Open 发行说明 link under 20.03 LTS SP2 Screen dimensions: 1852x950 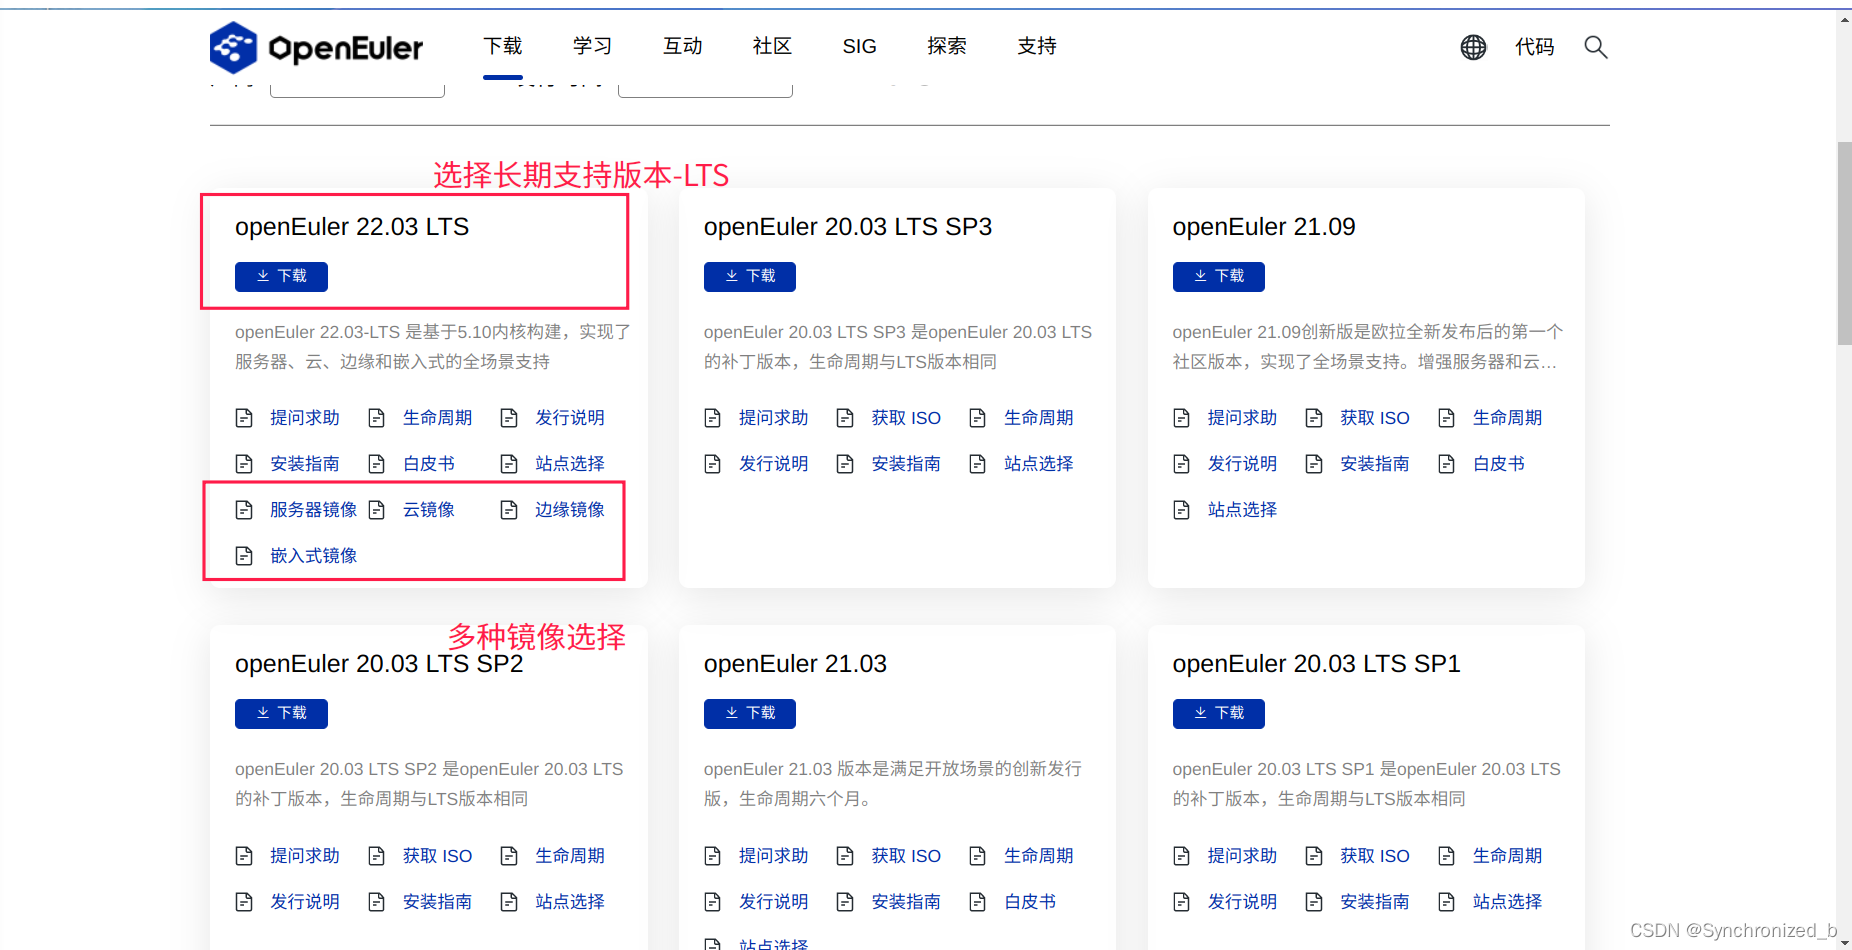pyautogui.click(x=305, y=902)
